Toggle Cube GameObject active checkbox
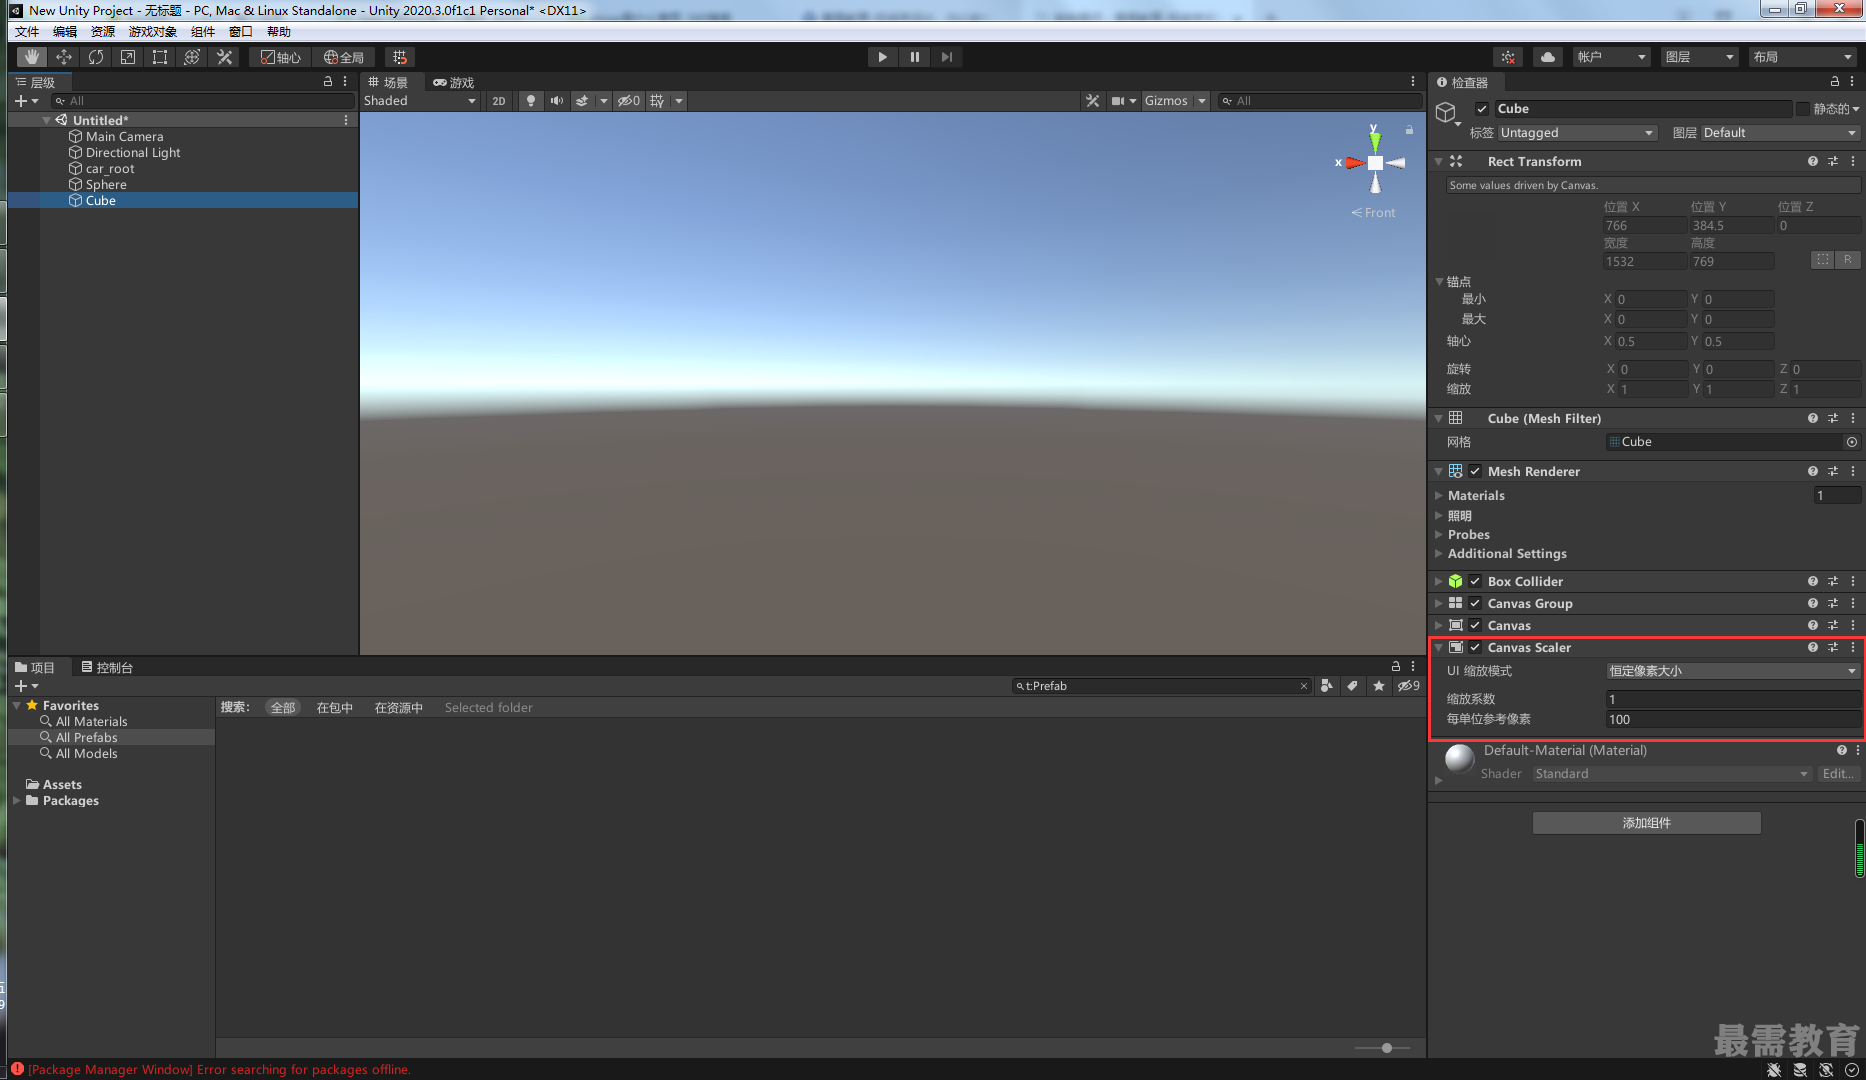Screen dimensions: 1866x1080 coord(1482,109)
